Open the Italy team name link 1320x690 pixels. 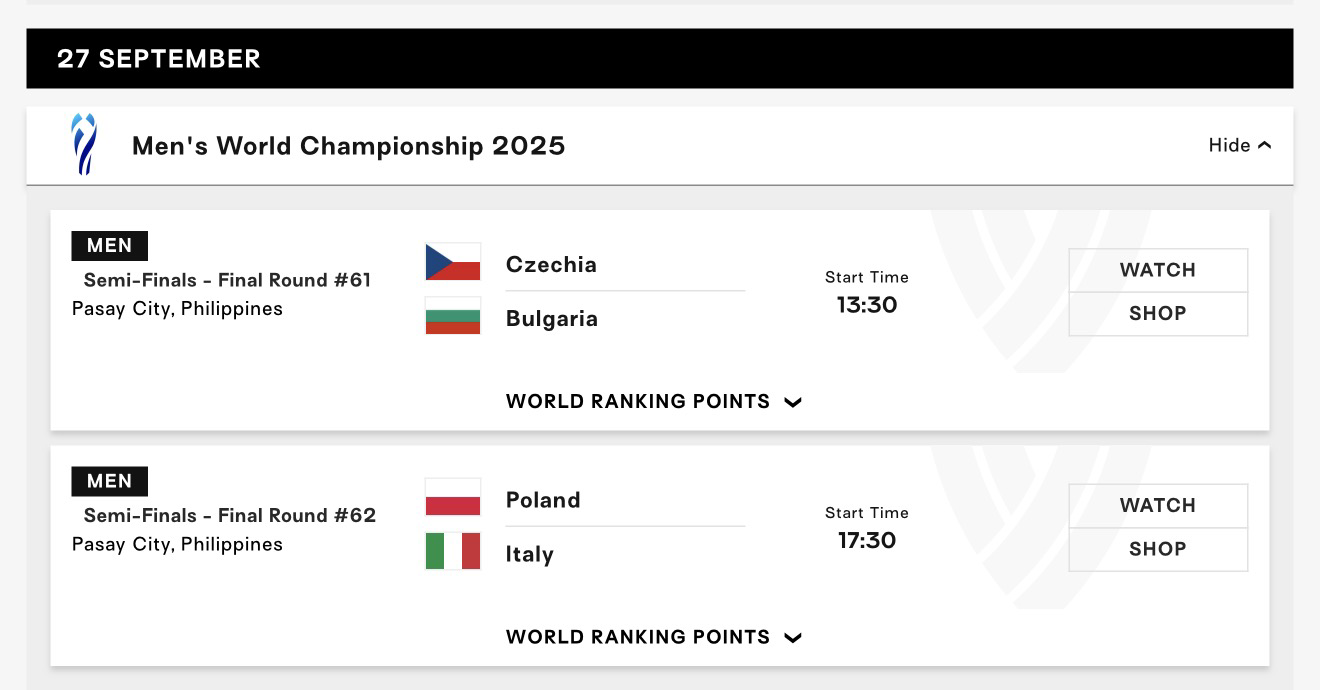530,554
